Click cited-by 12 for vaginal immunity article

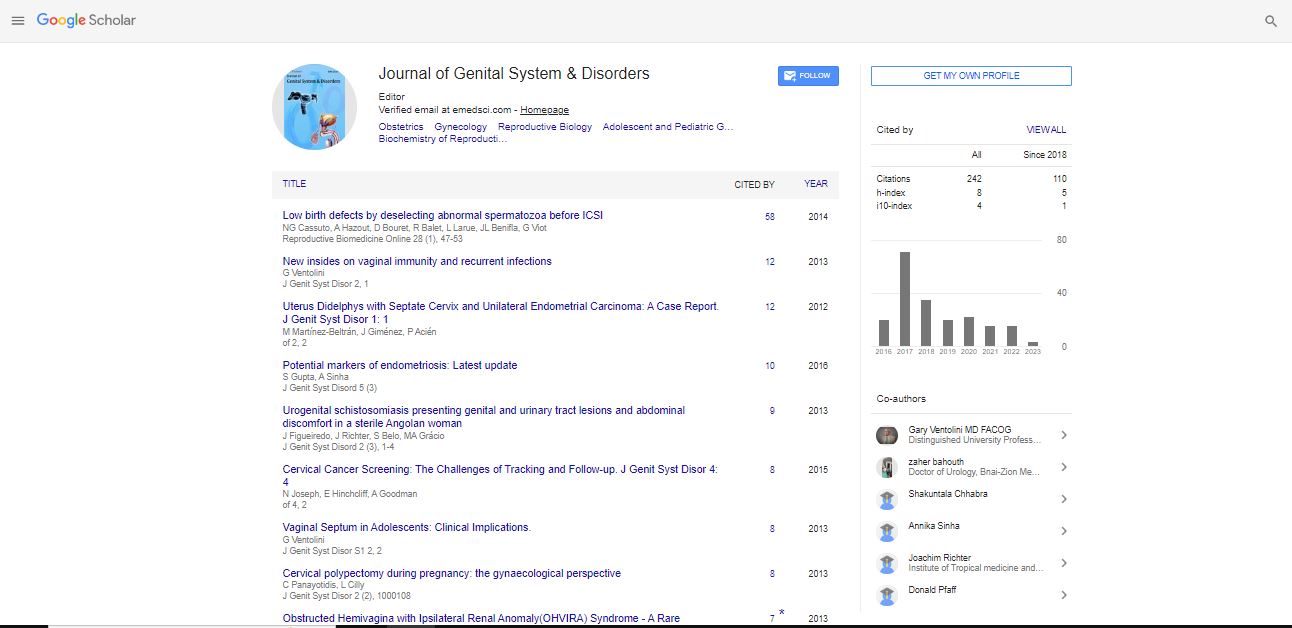click(x=770, y=262)
